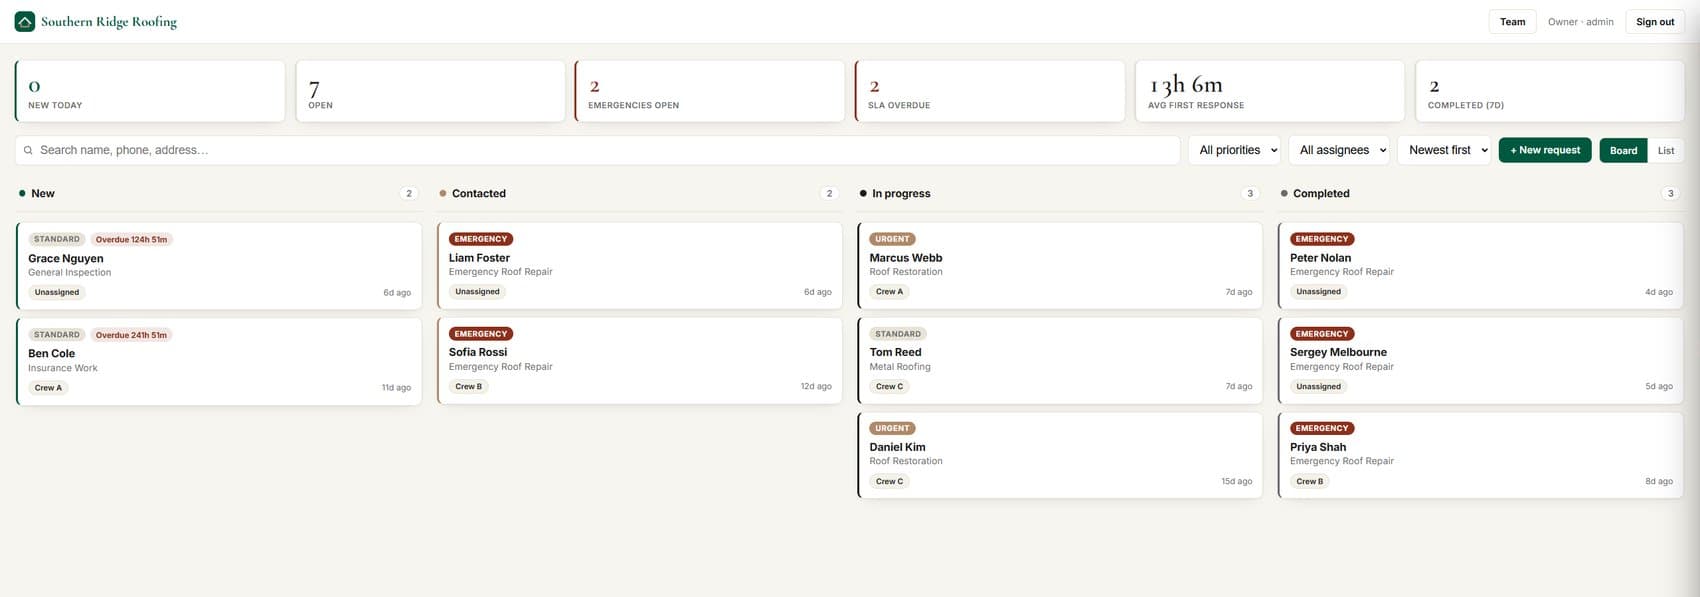The image size is (1700, 597).
Task: Click the New Today stat card
Action: pyautogui.click(x=150, y=91)
